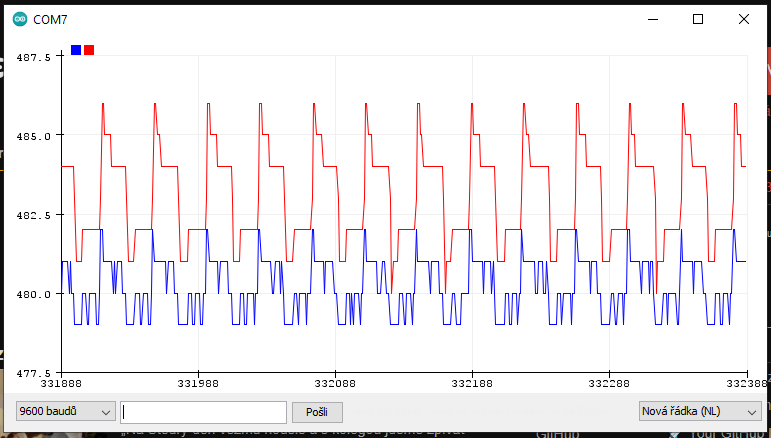Click the 332088 x-axis label
The height and width of the screenshot is (438, 771).
coord(335,383)
